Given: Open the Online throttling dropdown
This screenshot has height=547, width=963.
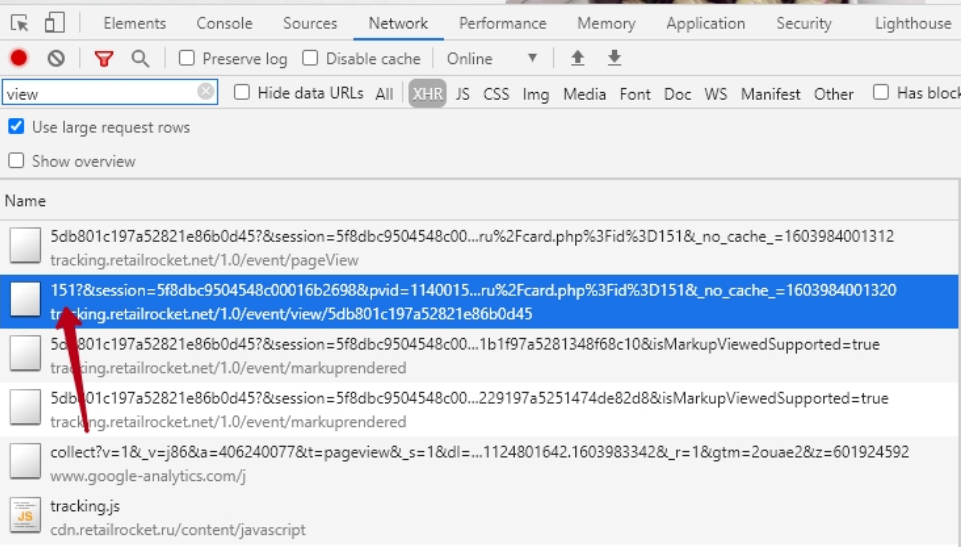Looking at the screenshot, I should click(492, 59).
